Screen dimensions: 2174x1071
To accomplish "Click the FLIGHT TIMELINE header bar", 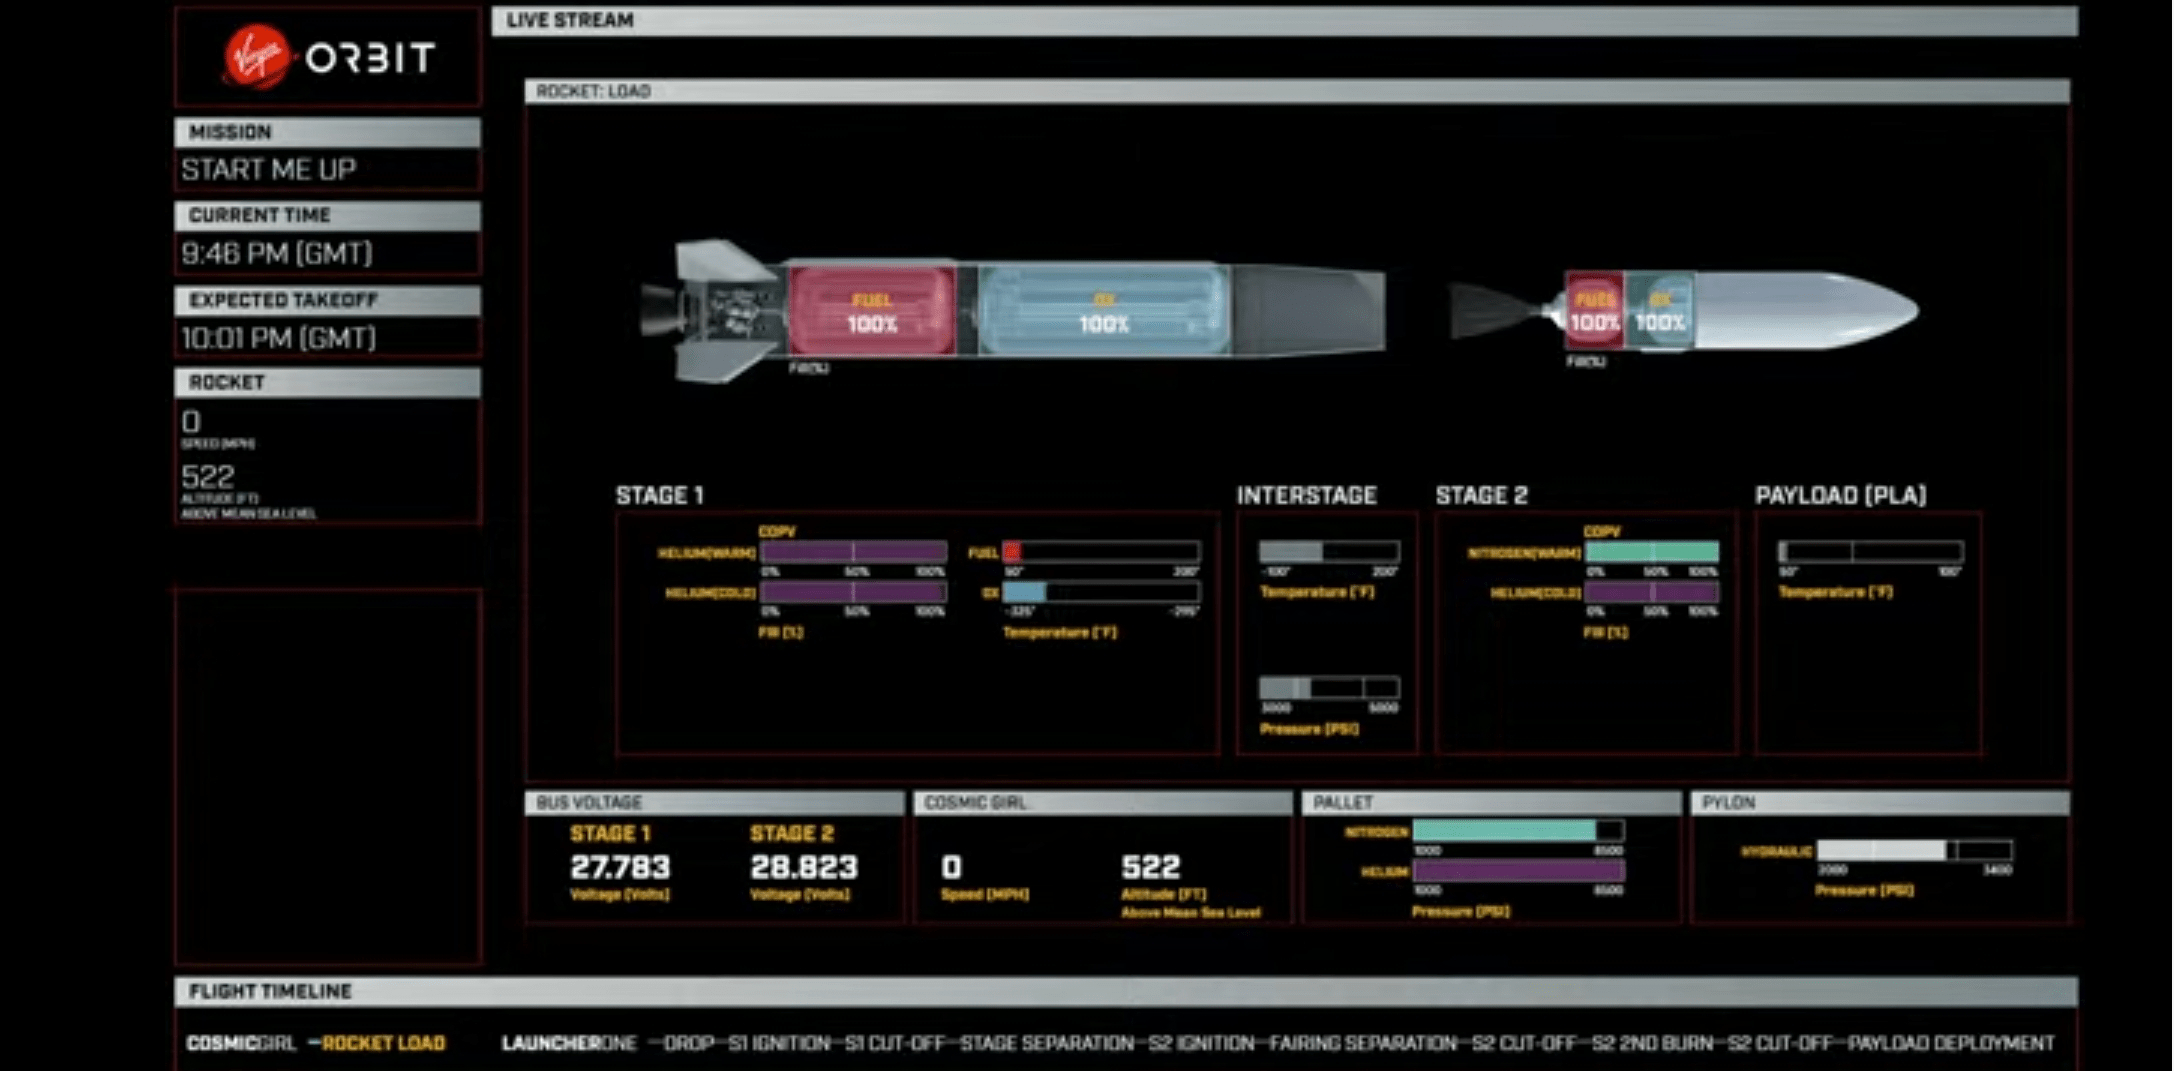I will (x=1126, y=991).
